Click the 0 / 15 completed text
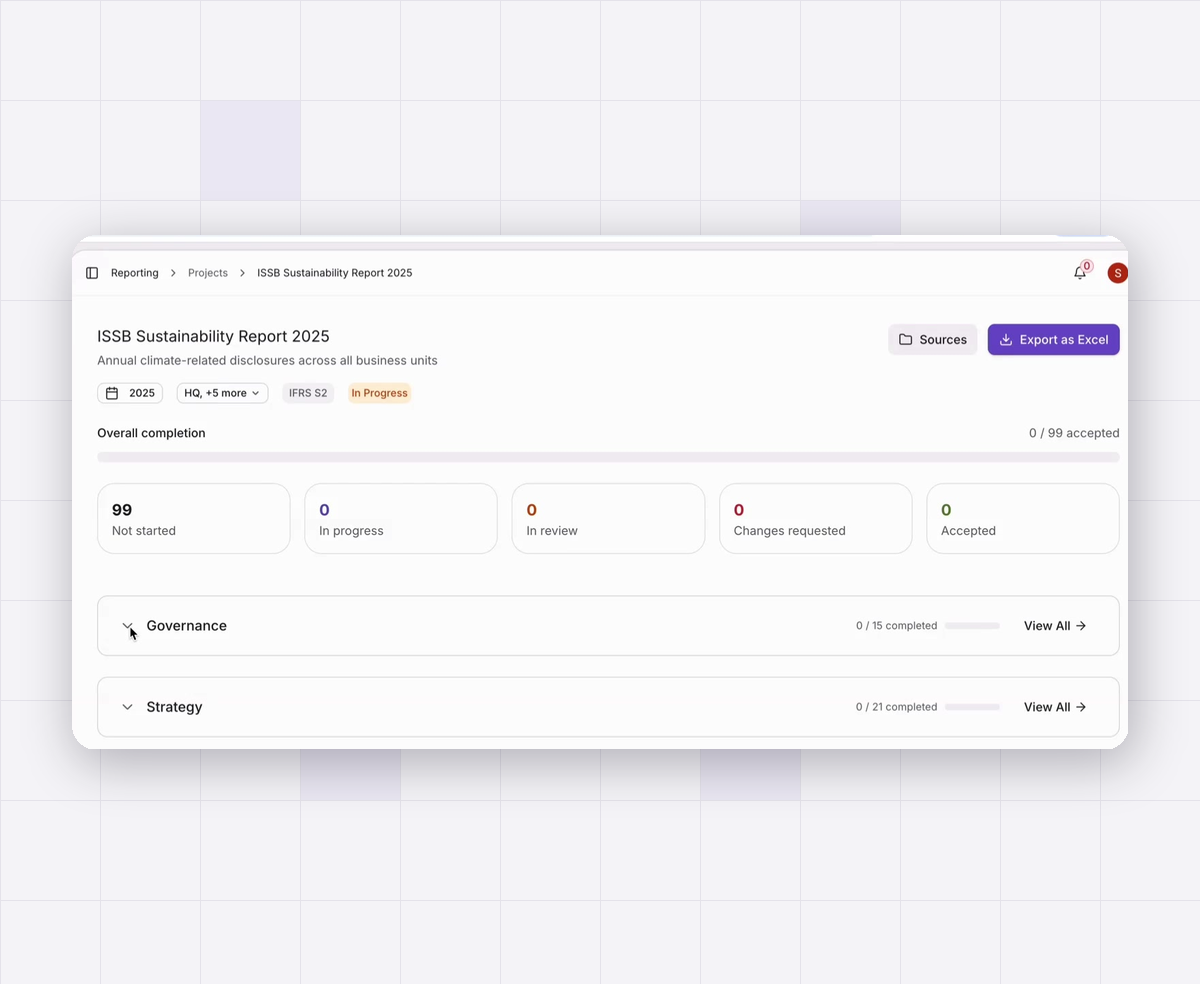1200x984 pixels. click(x=896, y=626)
